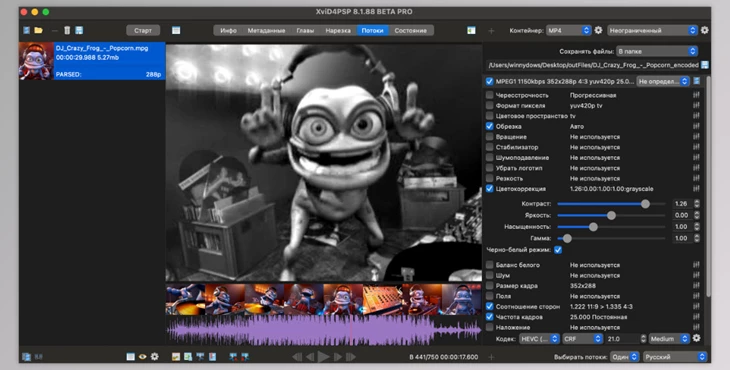
Task: Enable the Шумоподавление checkbox
Action: (489, 158)
